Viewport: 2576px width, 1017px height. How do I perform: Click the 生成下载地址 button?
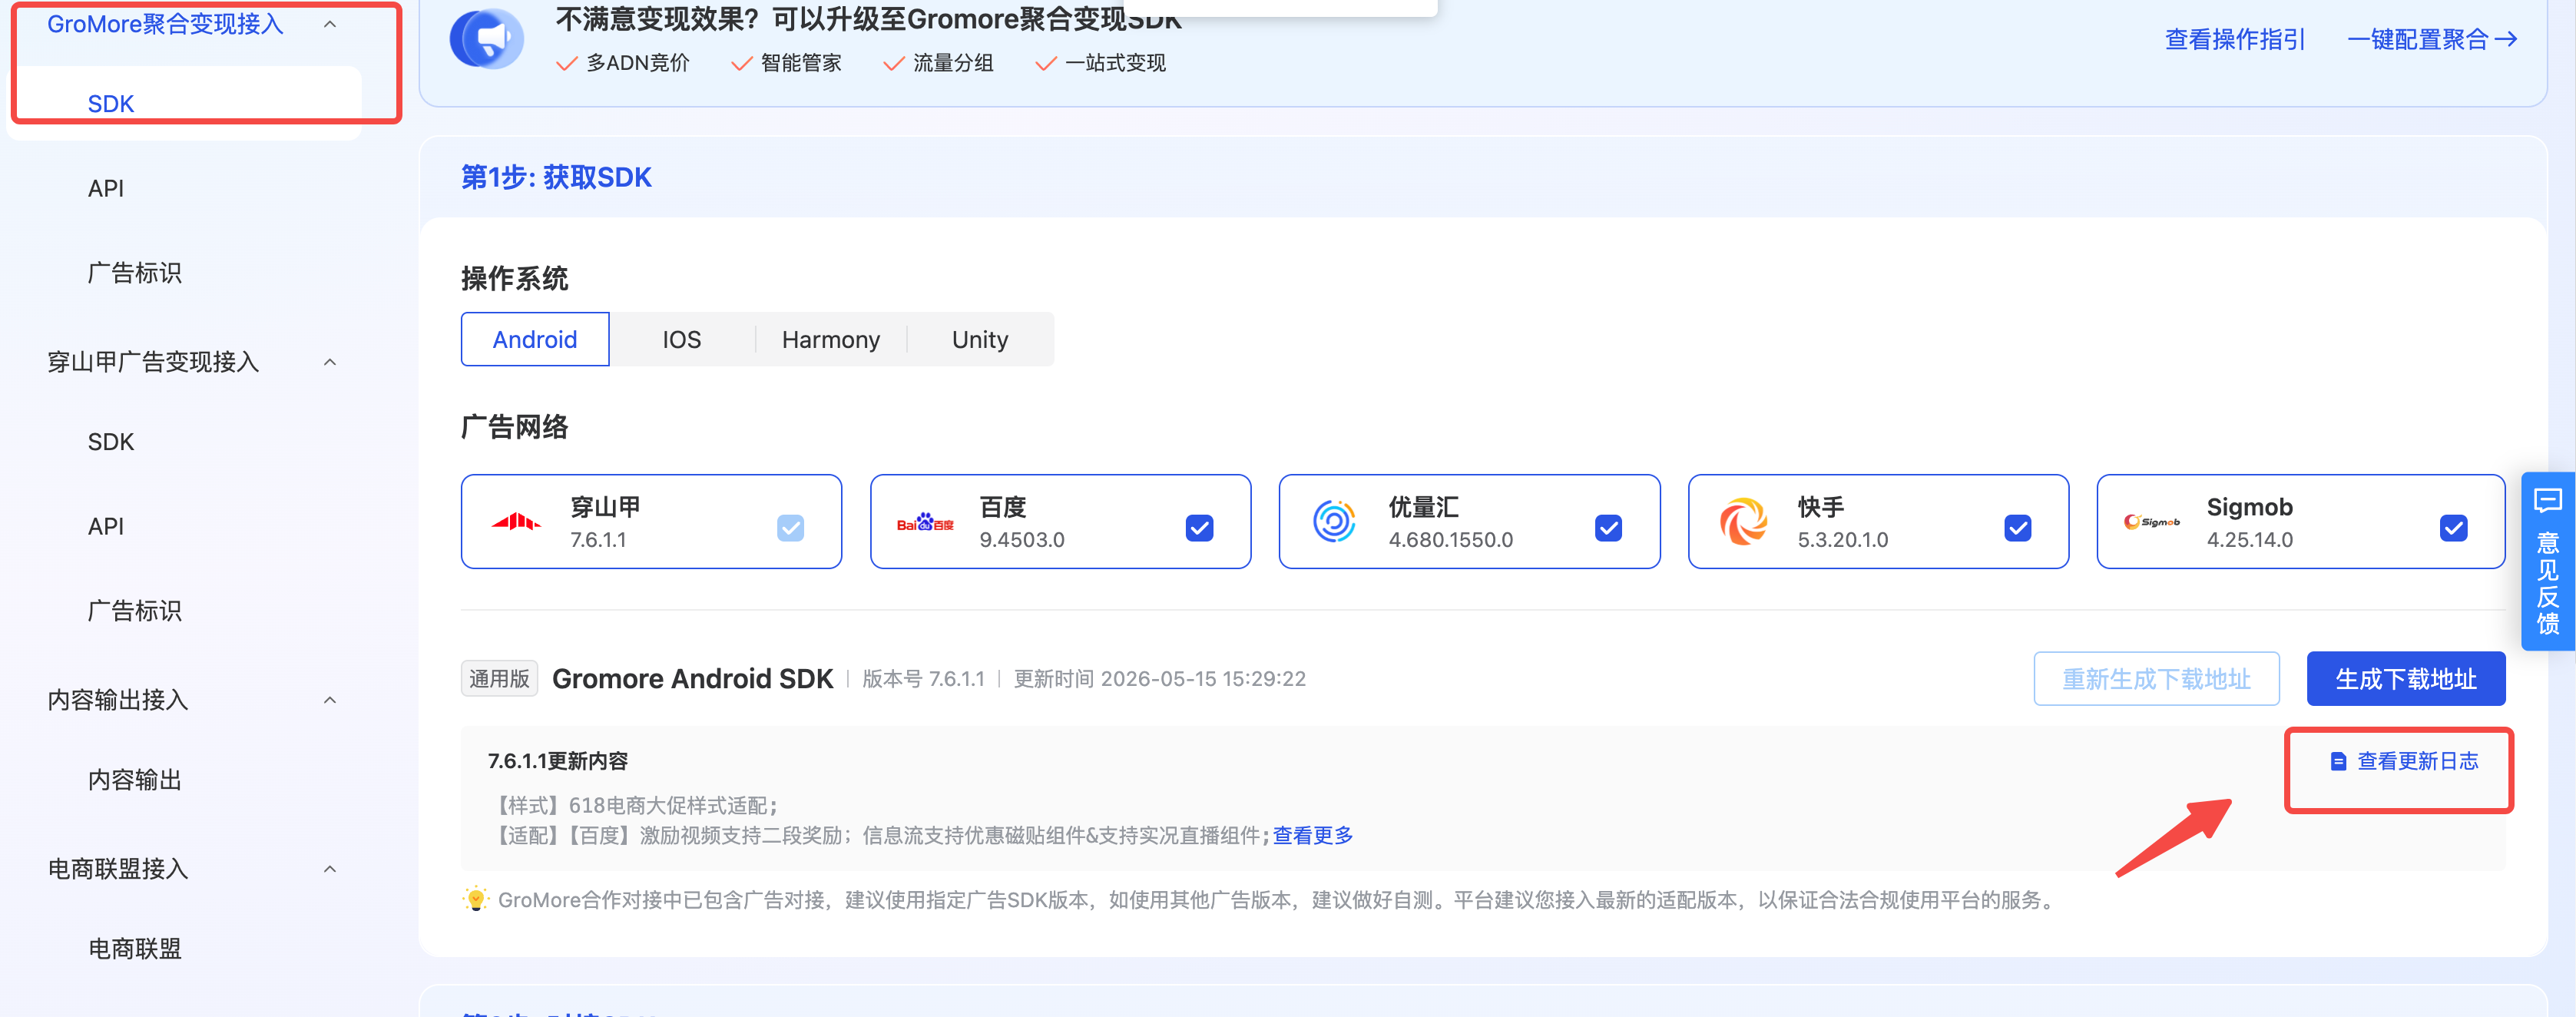coord(2406,679)
